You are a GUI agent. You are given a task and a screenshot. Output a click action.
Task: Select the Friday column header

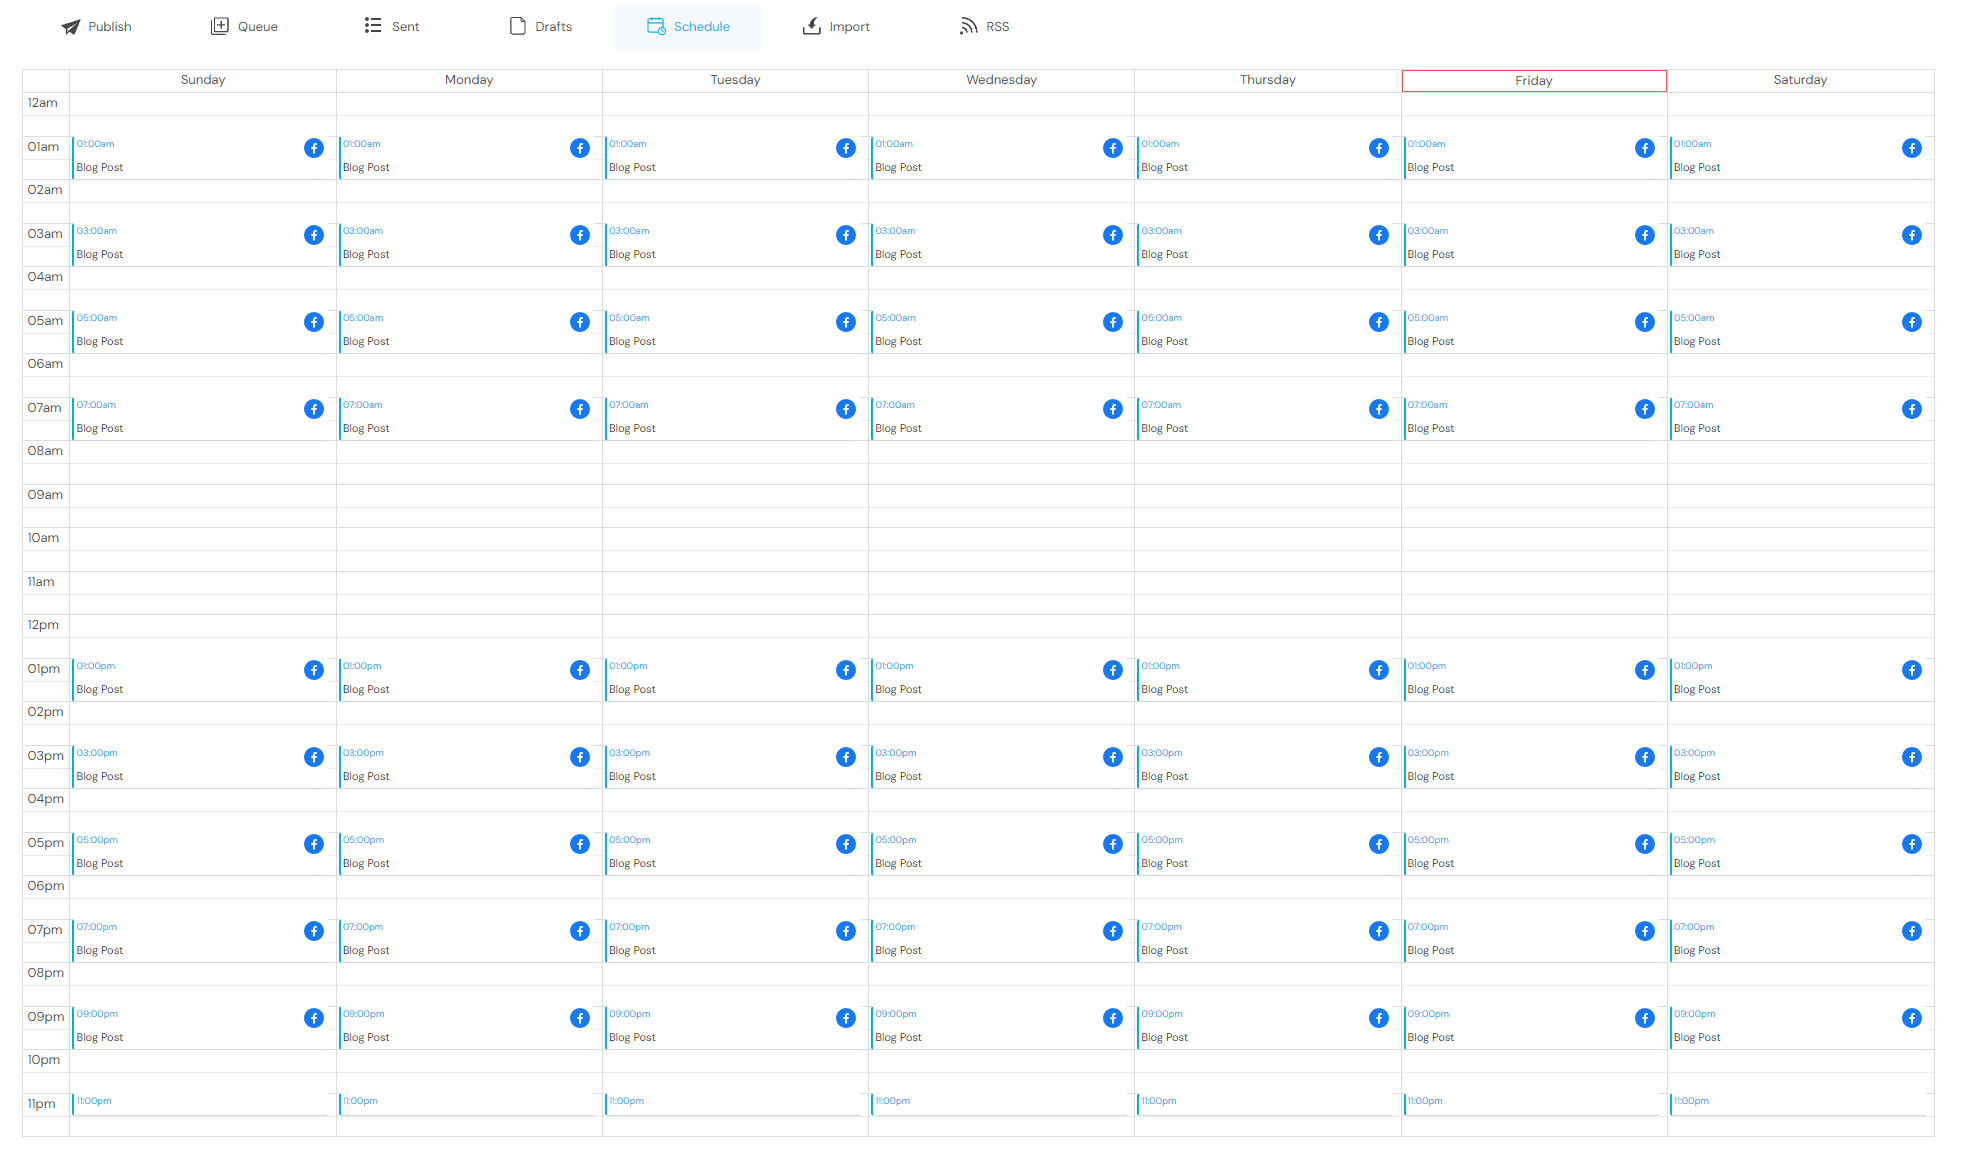coord(1533,81)
